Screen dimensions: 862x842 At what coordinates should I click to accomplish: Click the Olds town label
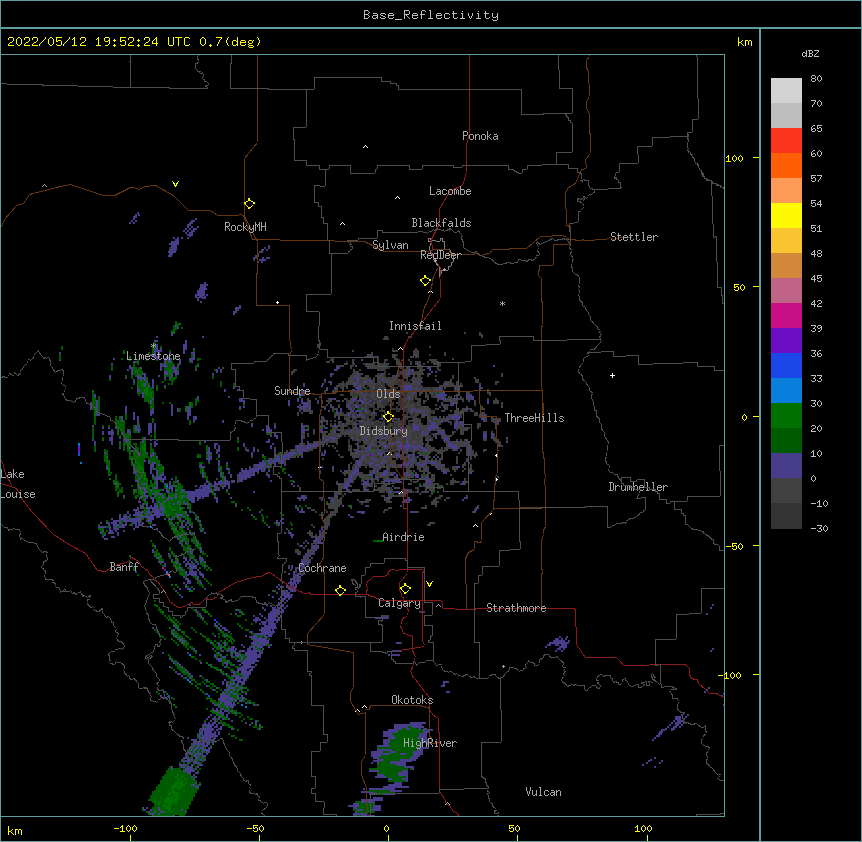[x=388, y=394]
